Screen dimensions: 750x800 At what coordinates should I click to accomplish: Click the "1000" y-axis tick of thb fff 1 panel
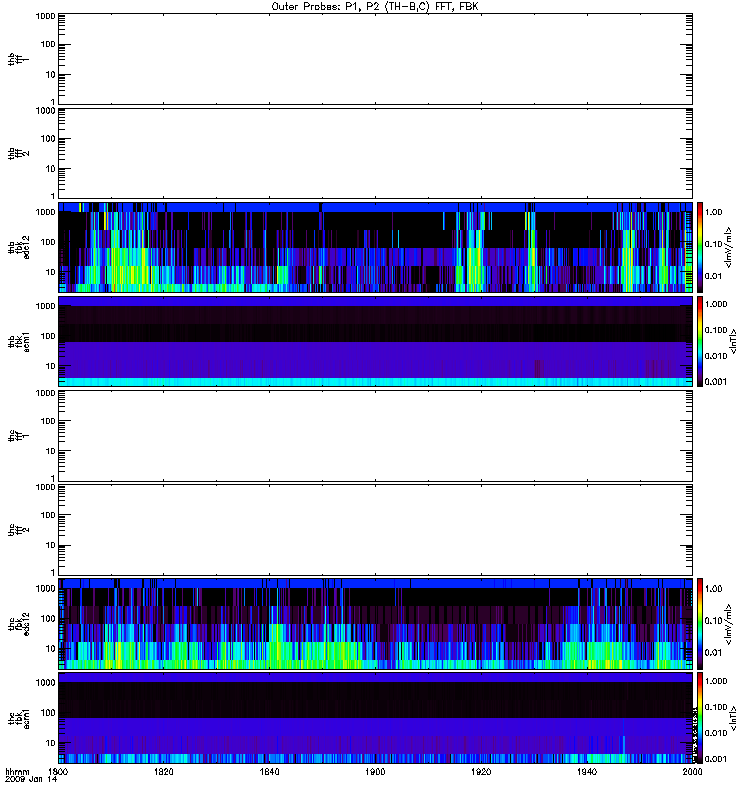45,16
